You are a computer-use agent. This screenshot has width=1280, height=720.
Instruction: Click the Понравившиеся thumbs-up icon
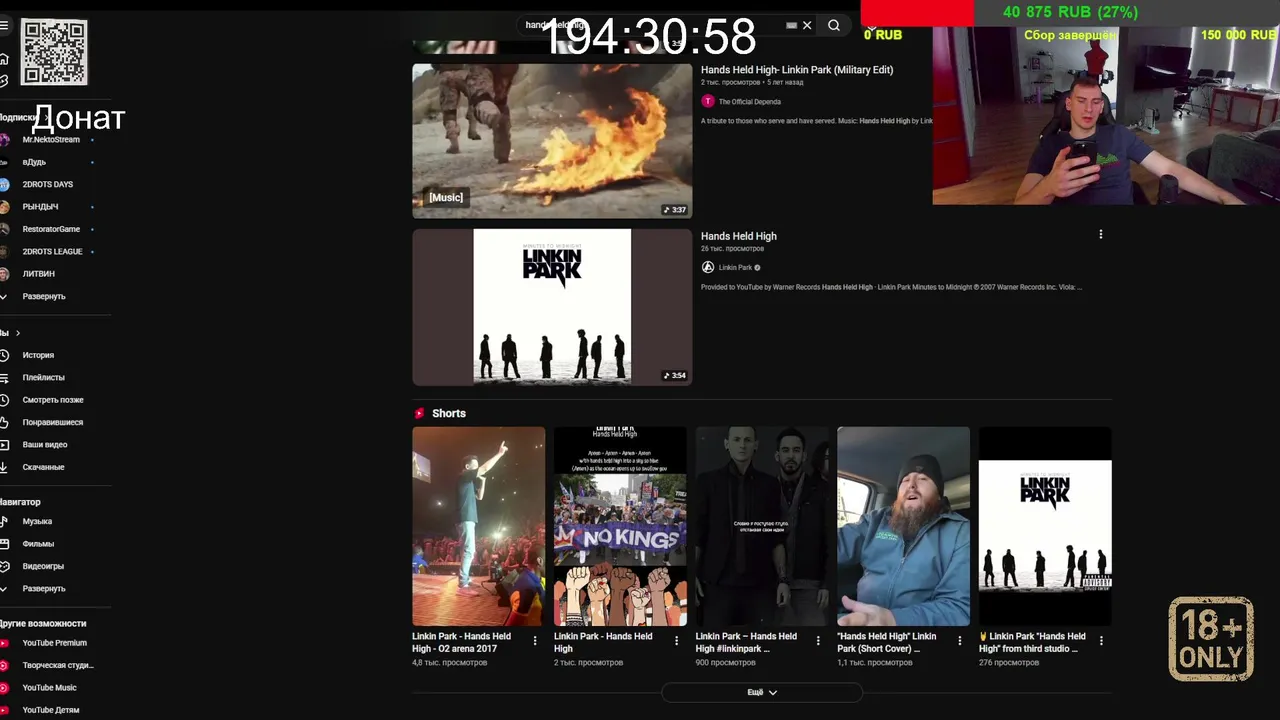[4, 422]
